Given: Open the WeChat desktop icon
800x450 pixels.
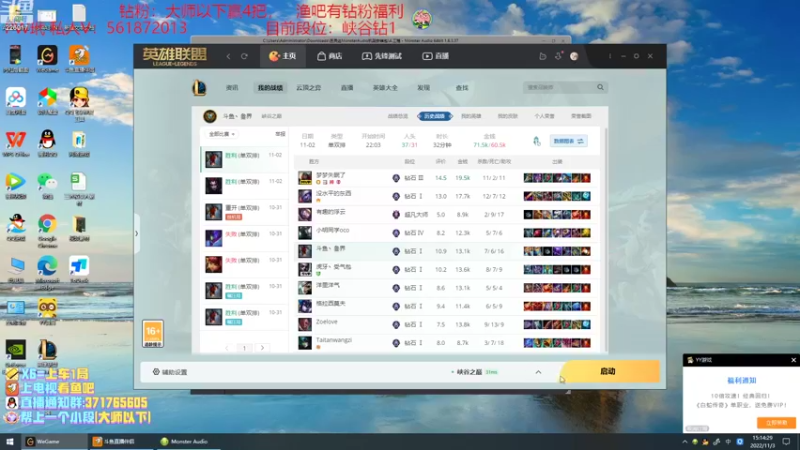Looking at the screenshot, I should 47,186.
